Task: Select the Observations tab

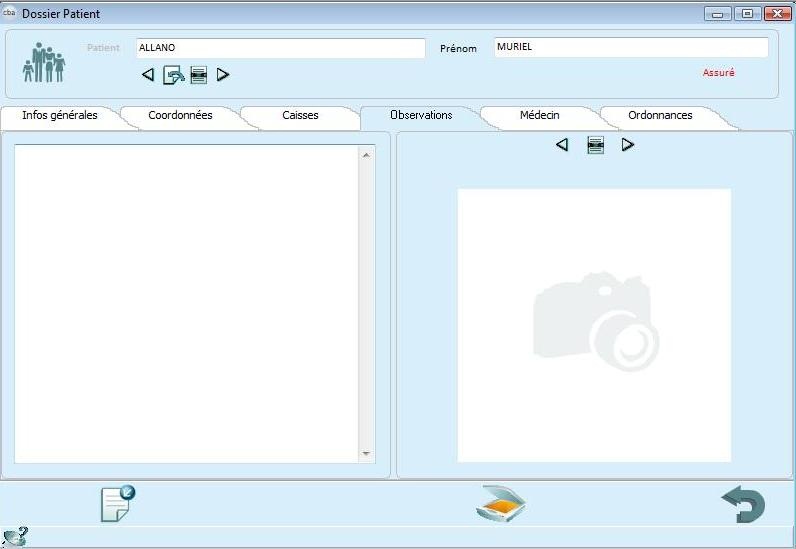Action: coord(421,115)
